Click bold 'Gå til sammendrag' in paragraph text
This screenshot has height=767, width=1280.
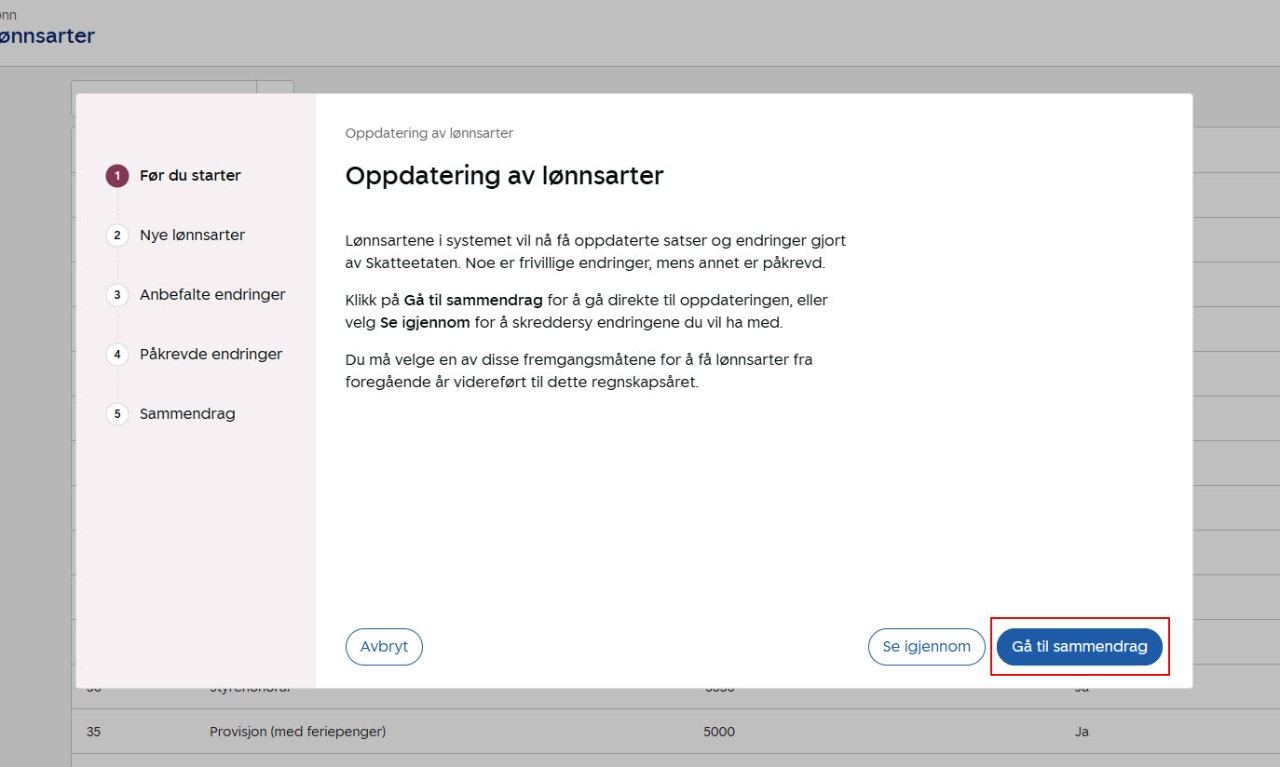[x=473, y=300]
